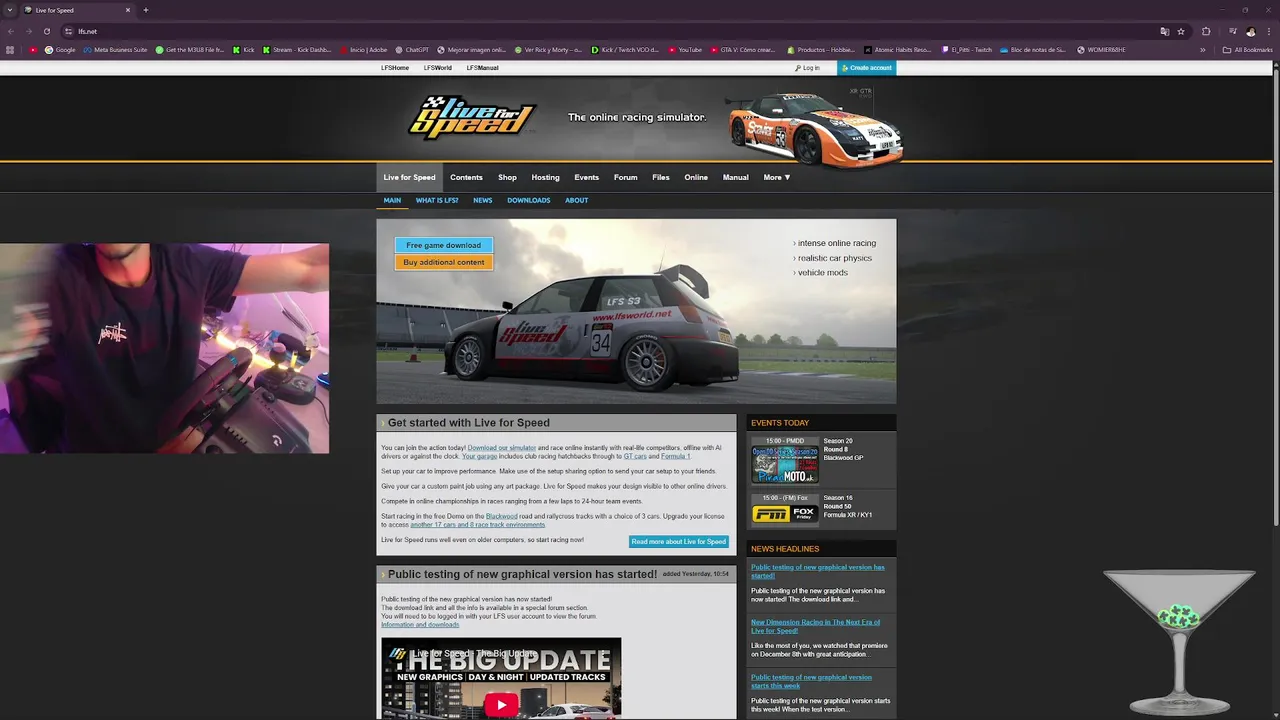Open the LFSWorld top link
The height and width of the screenshot is (720, 1280).
pyautogui.click(x=437, y=68)
